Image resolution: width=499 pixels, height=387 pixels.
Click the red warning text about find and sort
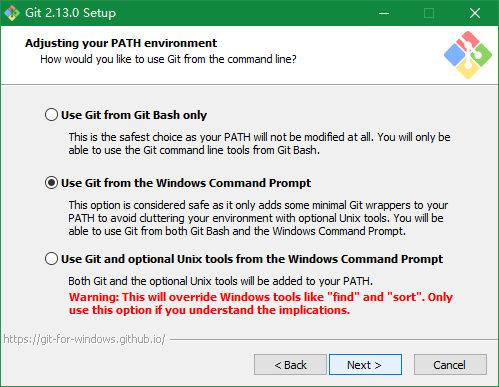[x=261, y=303]
